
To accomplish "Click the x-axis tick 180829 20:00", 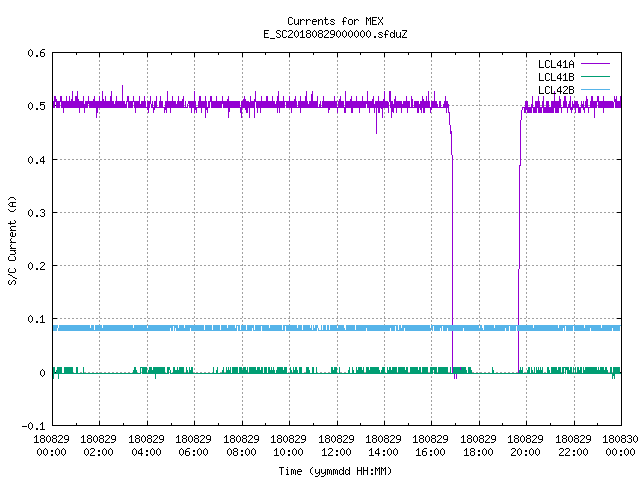I will [525, 446].
